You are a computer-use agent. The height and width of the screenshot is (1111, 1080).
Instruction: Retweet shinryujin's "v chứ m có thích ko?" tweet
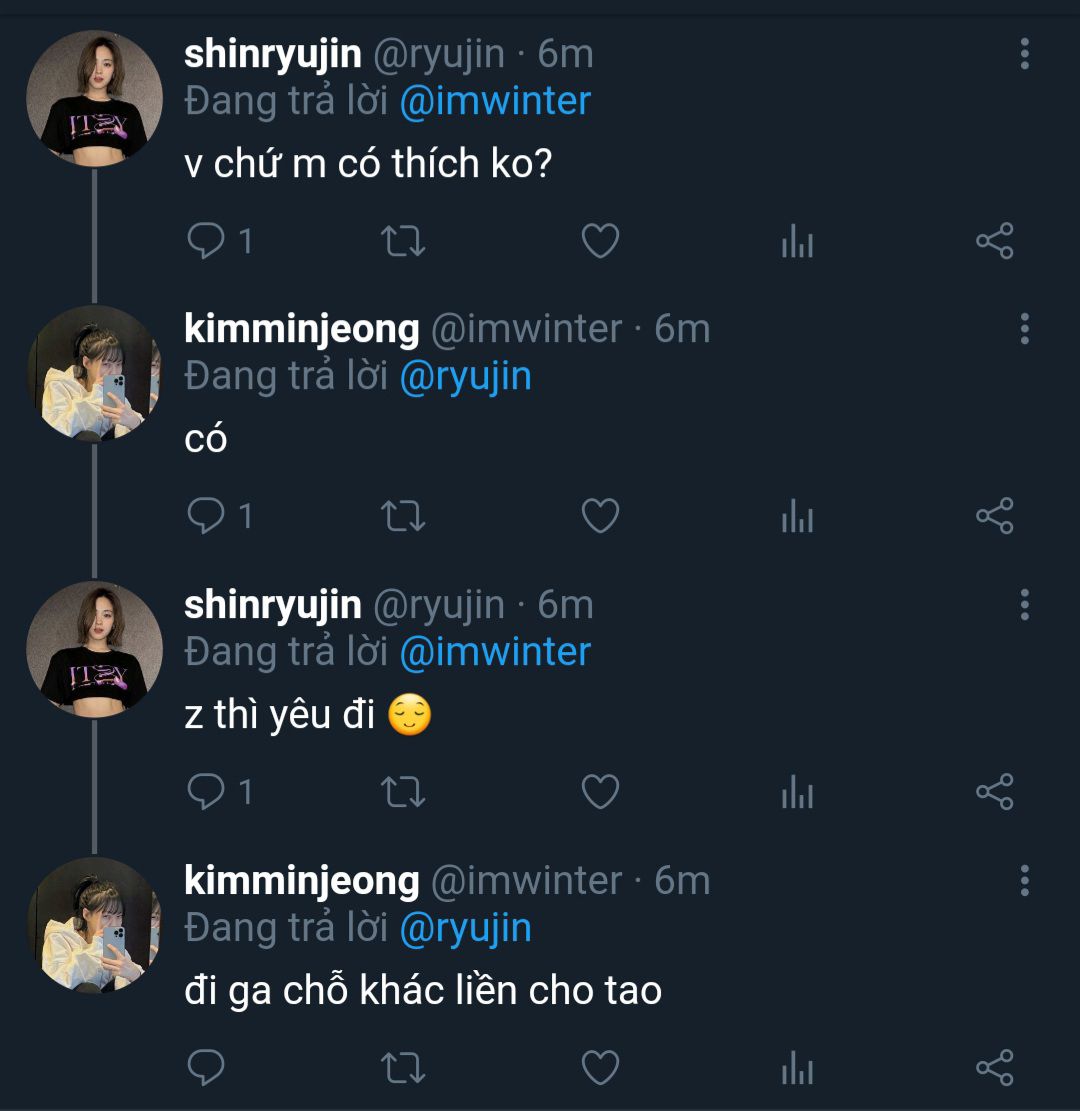click(404, 241)
